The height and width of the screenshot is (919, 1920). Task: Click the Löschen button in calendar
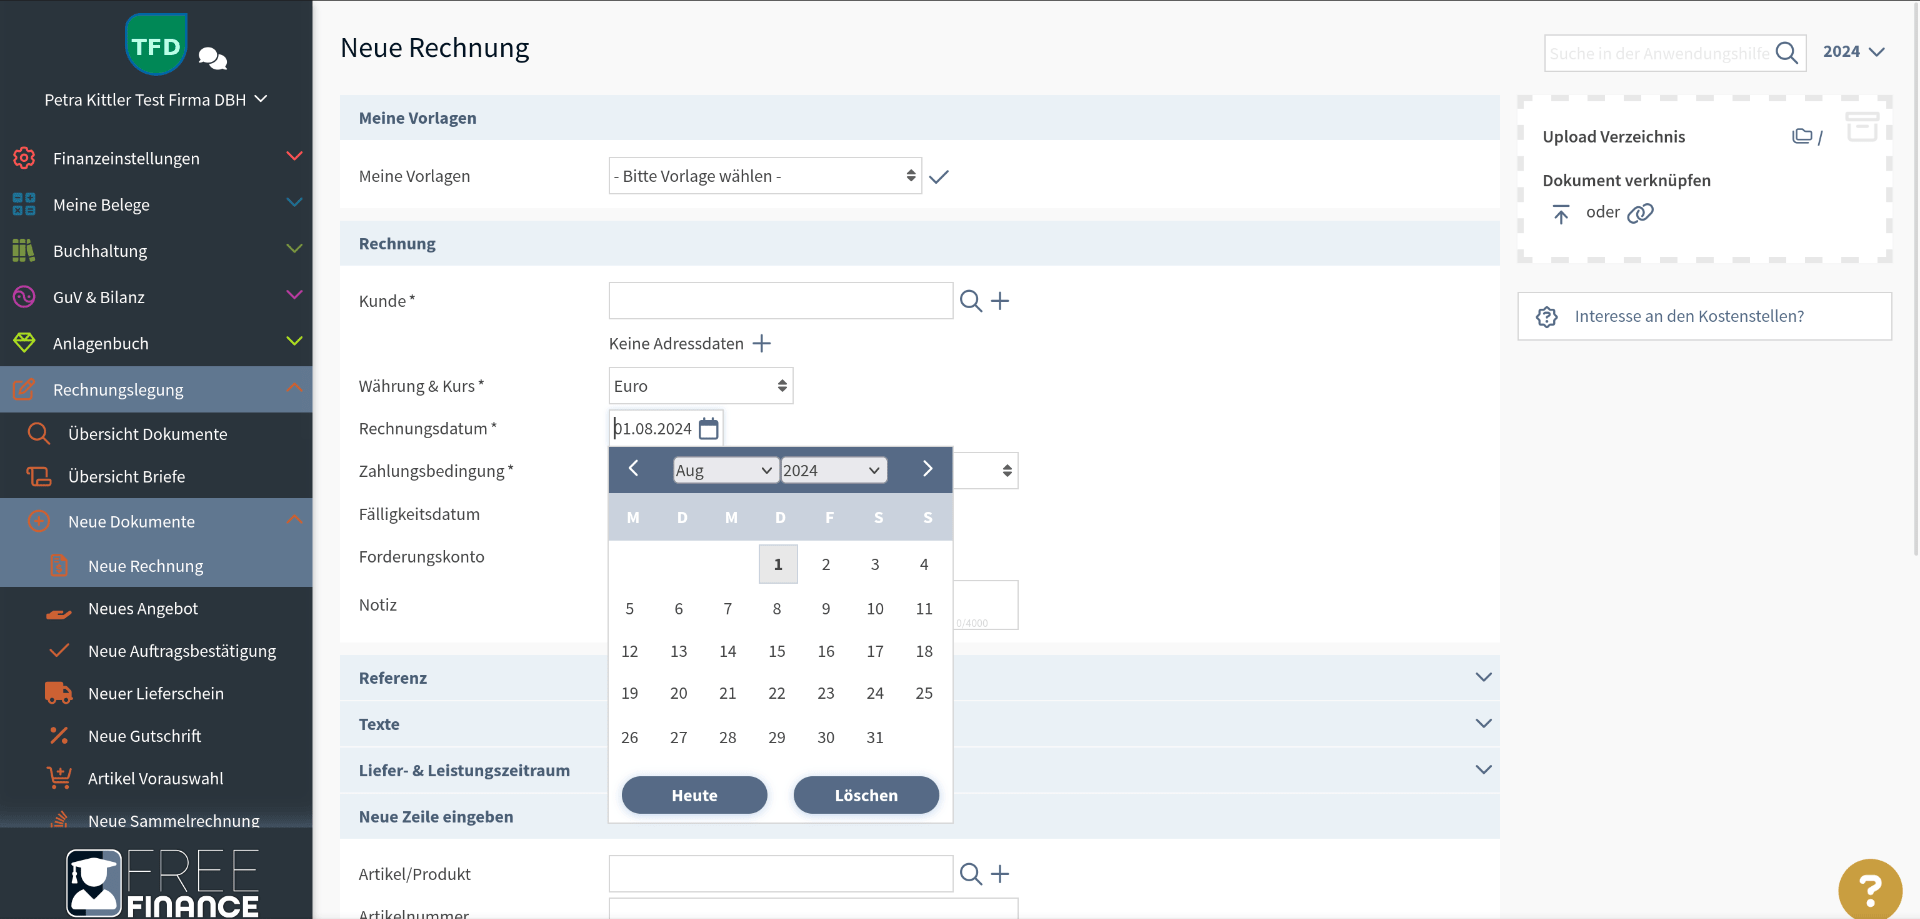point(866,796)
